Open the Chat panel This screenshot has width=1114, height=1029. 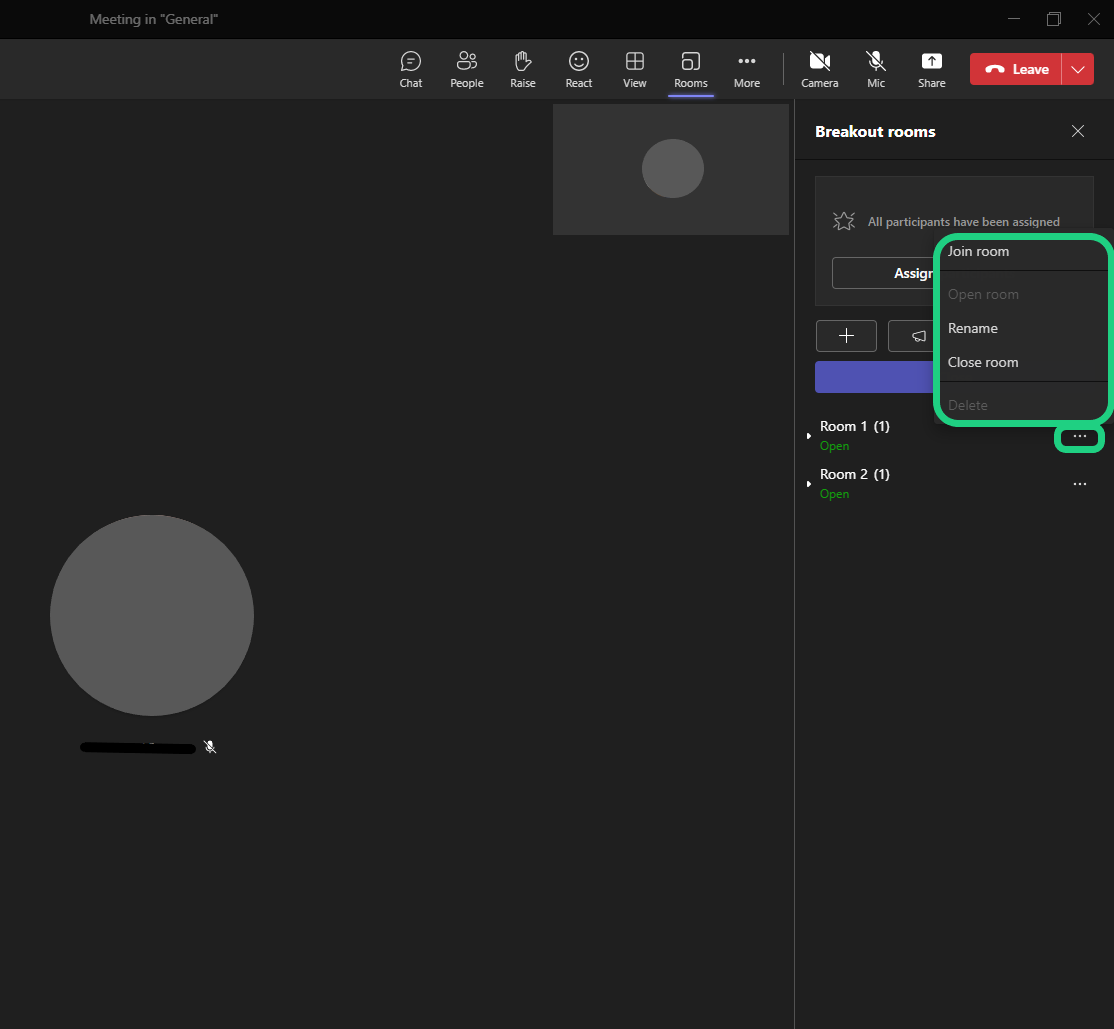410,69
